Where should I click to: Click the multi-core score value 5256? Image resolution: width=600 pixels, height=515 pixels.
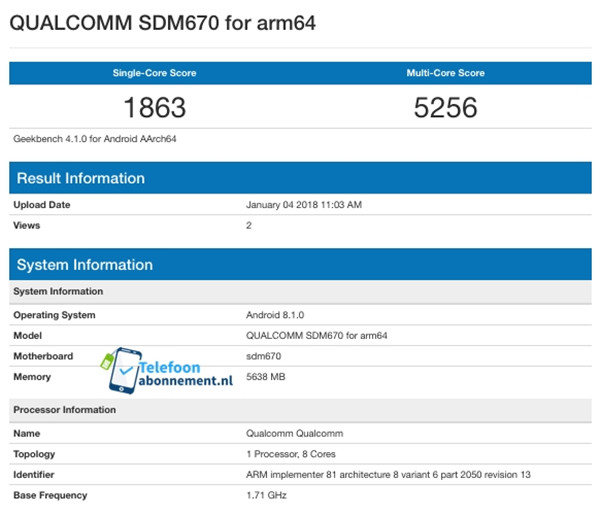[446, 106]
